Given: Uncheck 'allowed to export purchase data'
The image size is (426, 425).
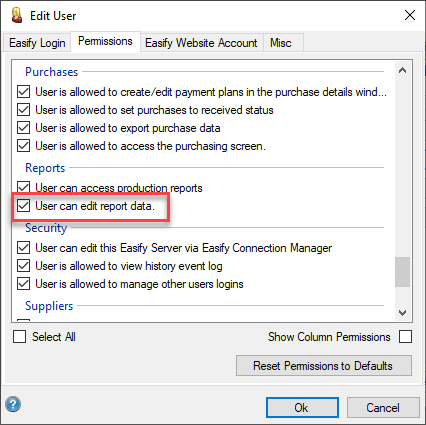Looking at the screenshot, I should click(23, 128).
